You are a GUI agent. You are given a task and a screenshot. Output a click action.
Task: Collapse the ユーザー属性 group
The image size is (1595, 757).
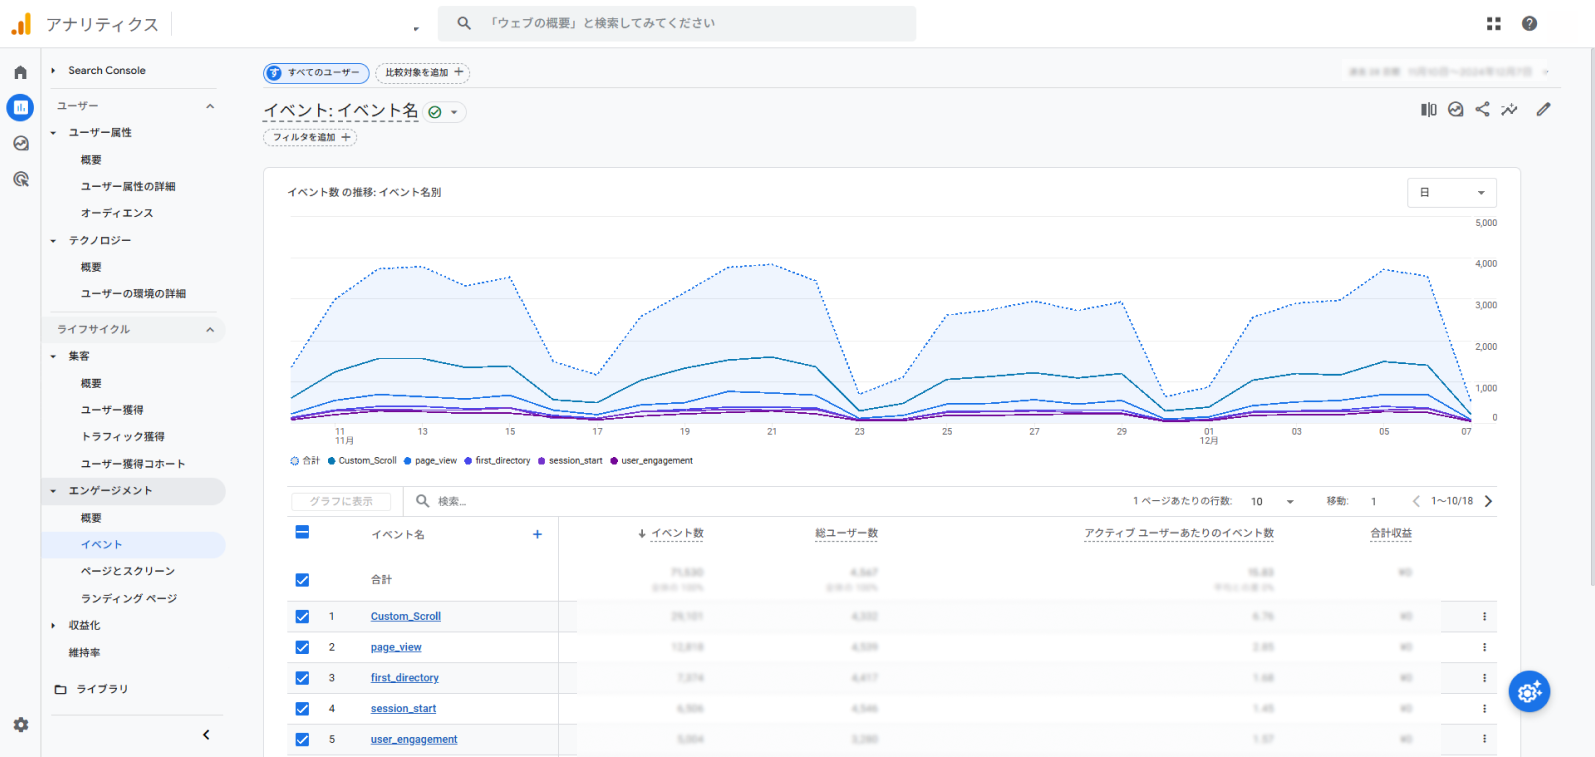pyautogui.click(x=53, y=132)
